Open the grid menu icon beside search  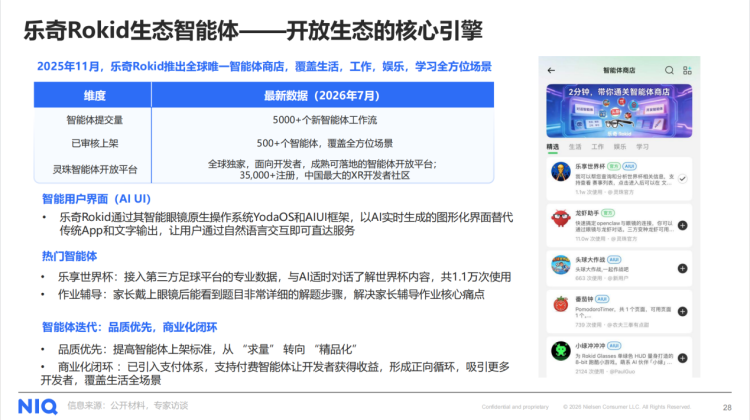pyautogui.click(x=687, y=70)
